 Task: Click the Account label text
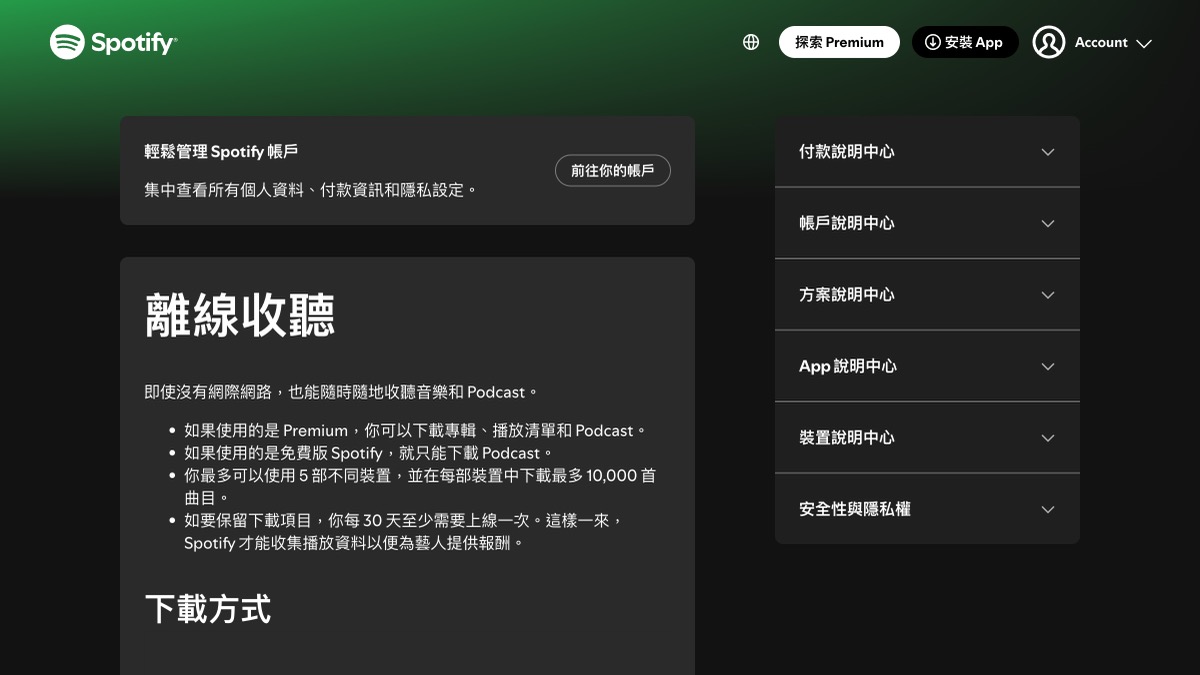[1101, 43]
